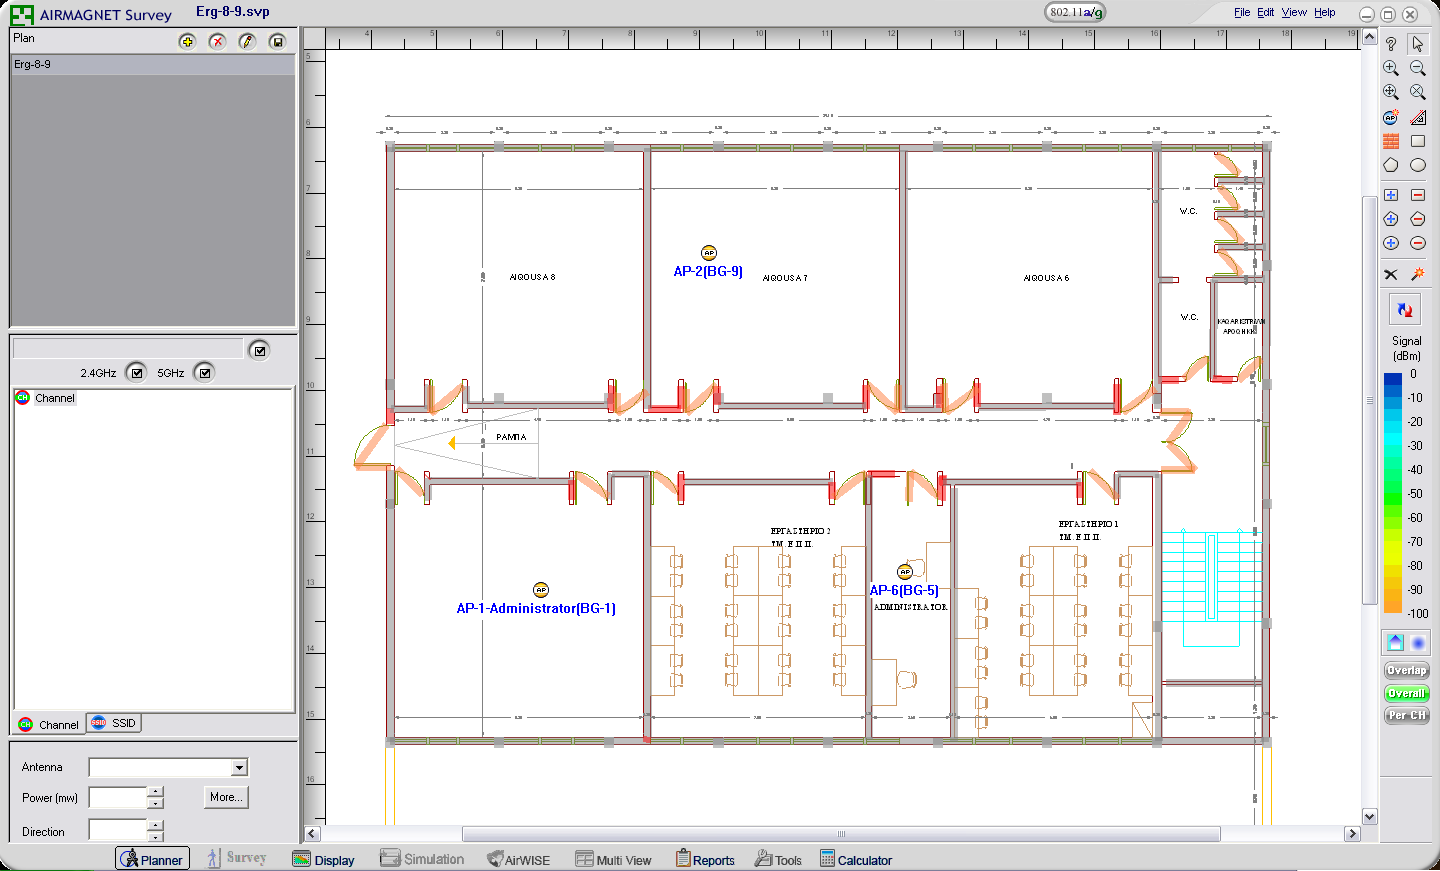Click the blue plus square icon
1440x871 pixels.
coord(1391,195)
